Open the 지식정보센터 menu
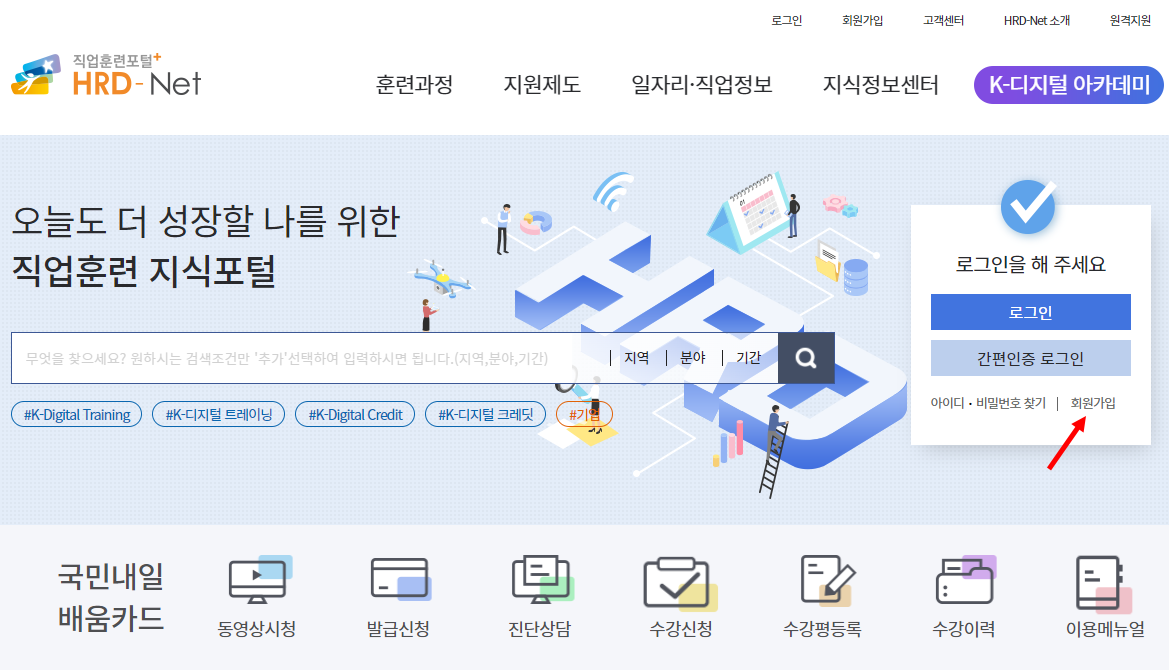The height and width of the screenshot is (672, 1169). pos(880,84)
